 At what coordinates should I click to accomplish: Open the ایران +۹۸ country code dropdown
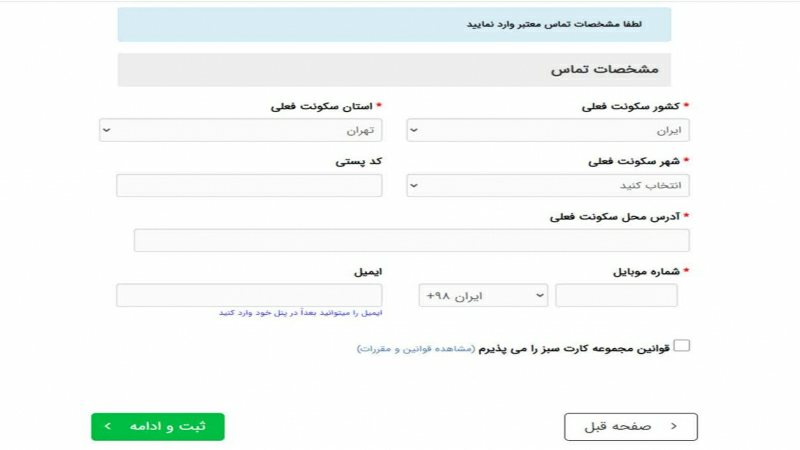point(483,295)
